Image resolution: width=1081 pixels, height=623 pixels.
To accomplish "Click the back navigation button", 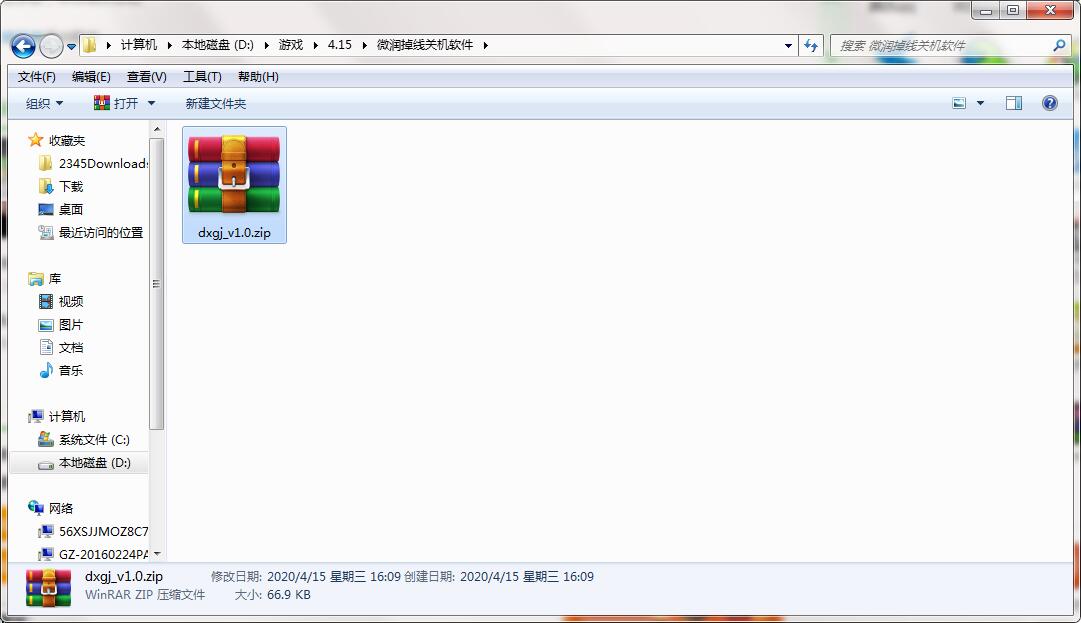I will coord(22,45).
